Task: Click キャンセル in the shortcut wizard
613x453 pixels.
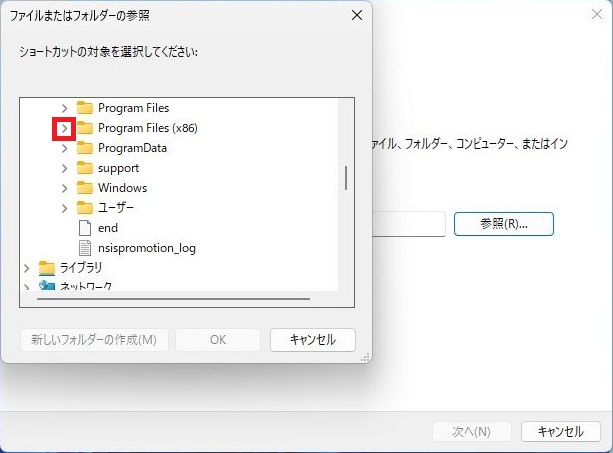Action: click(560, 432)
